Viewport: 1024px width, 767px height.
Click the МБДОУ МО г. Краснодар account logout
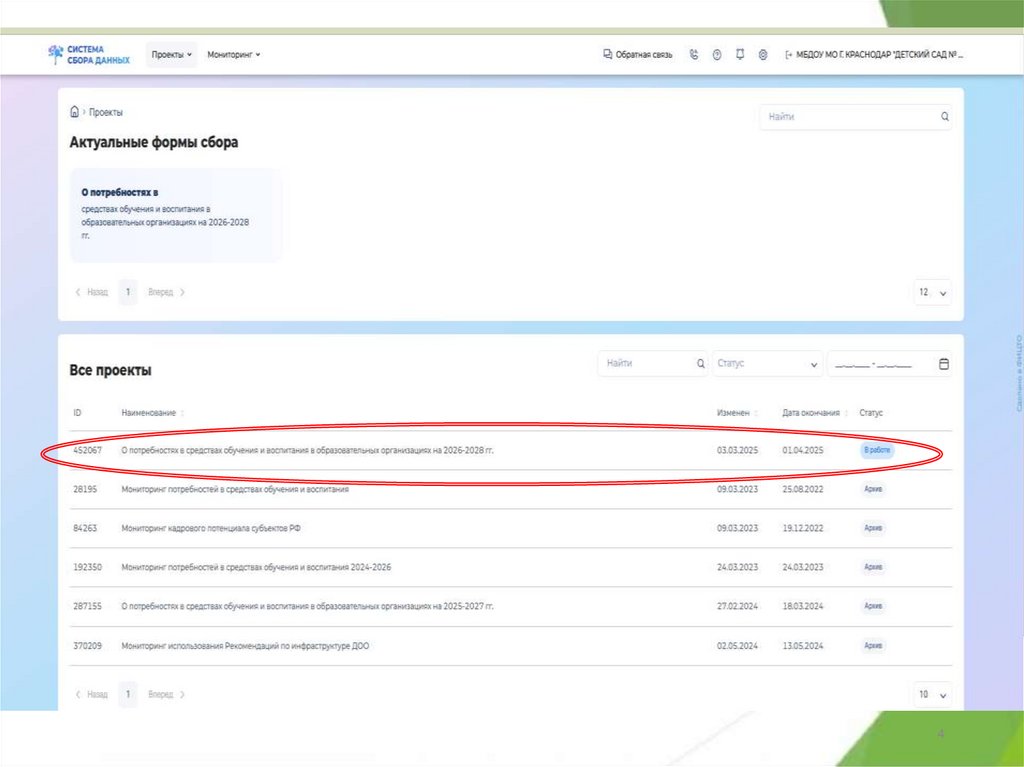pos(874,55)
